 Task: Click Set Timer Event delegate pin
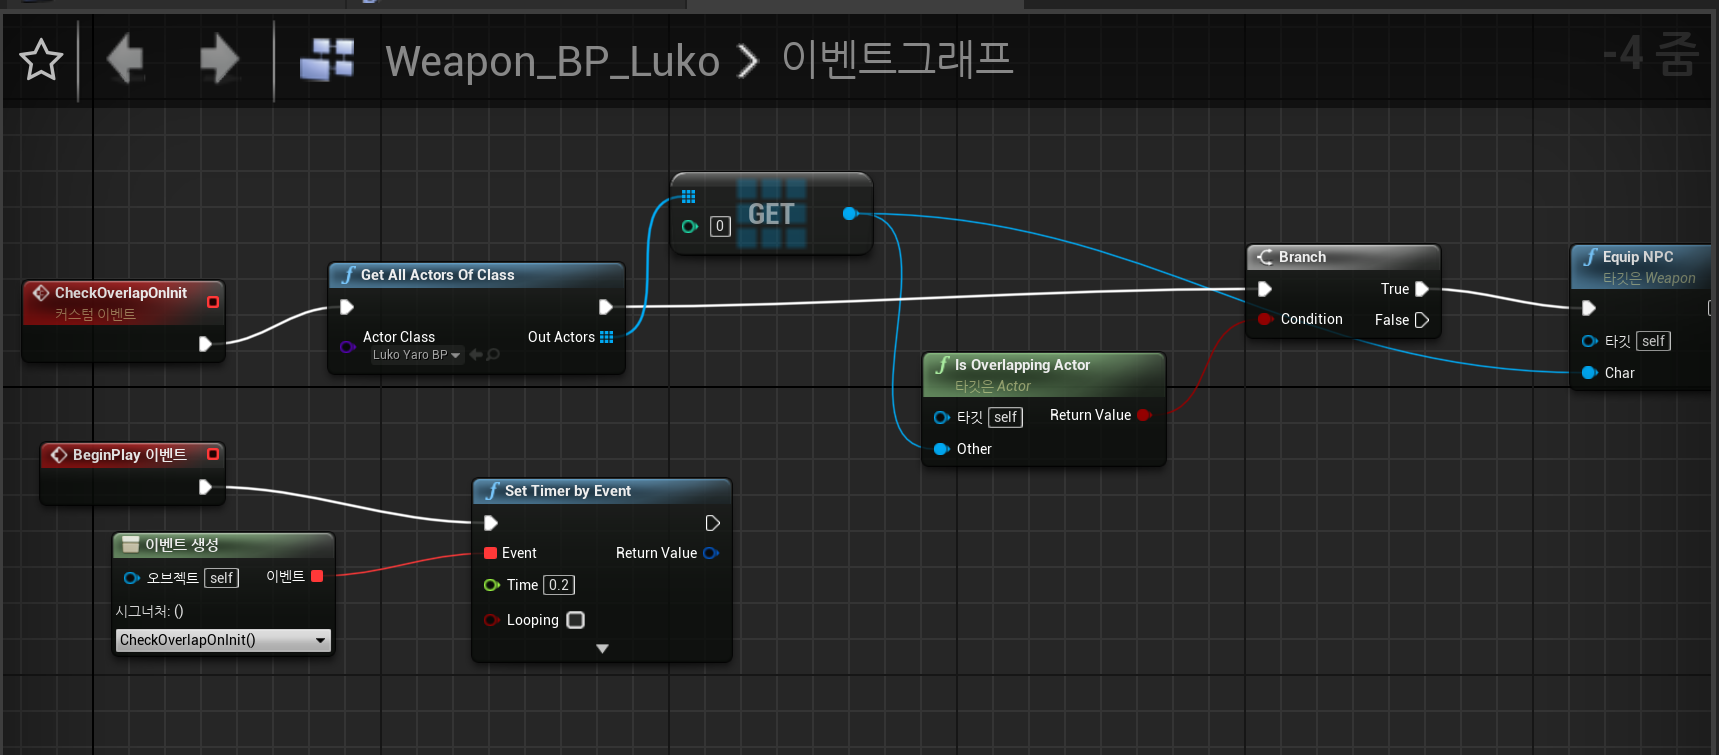490,553
